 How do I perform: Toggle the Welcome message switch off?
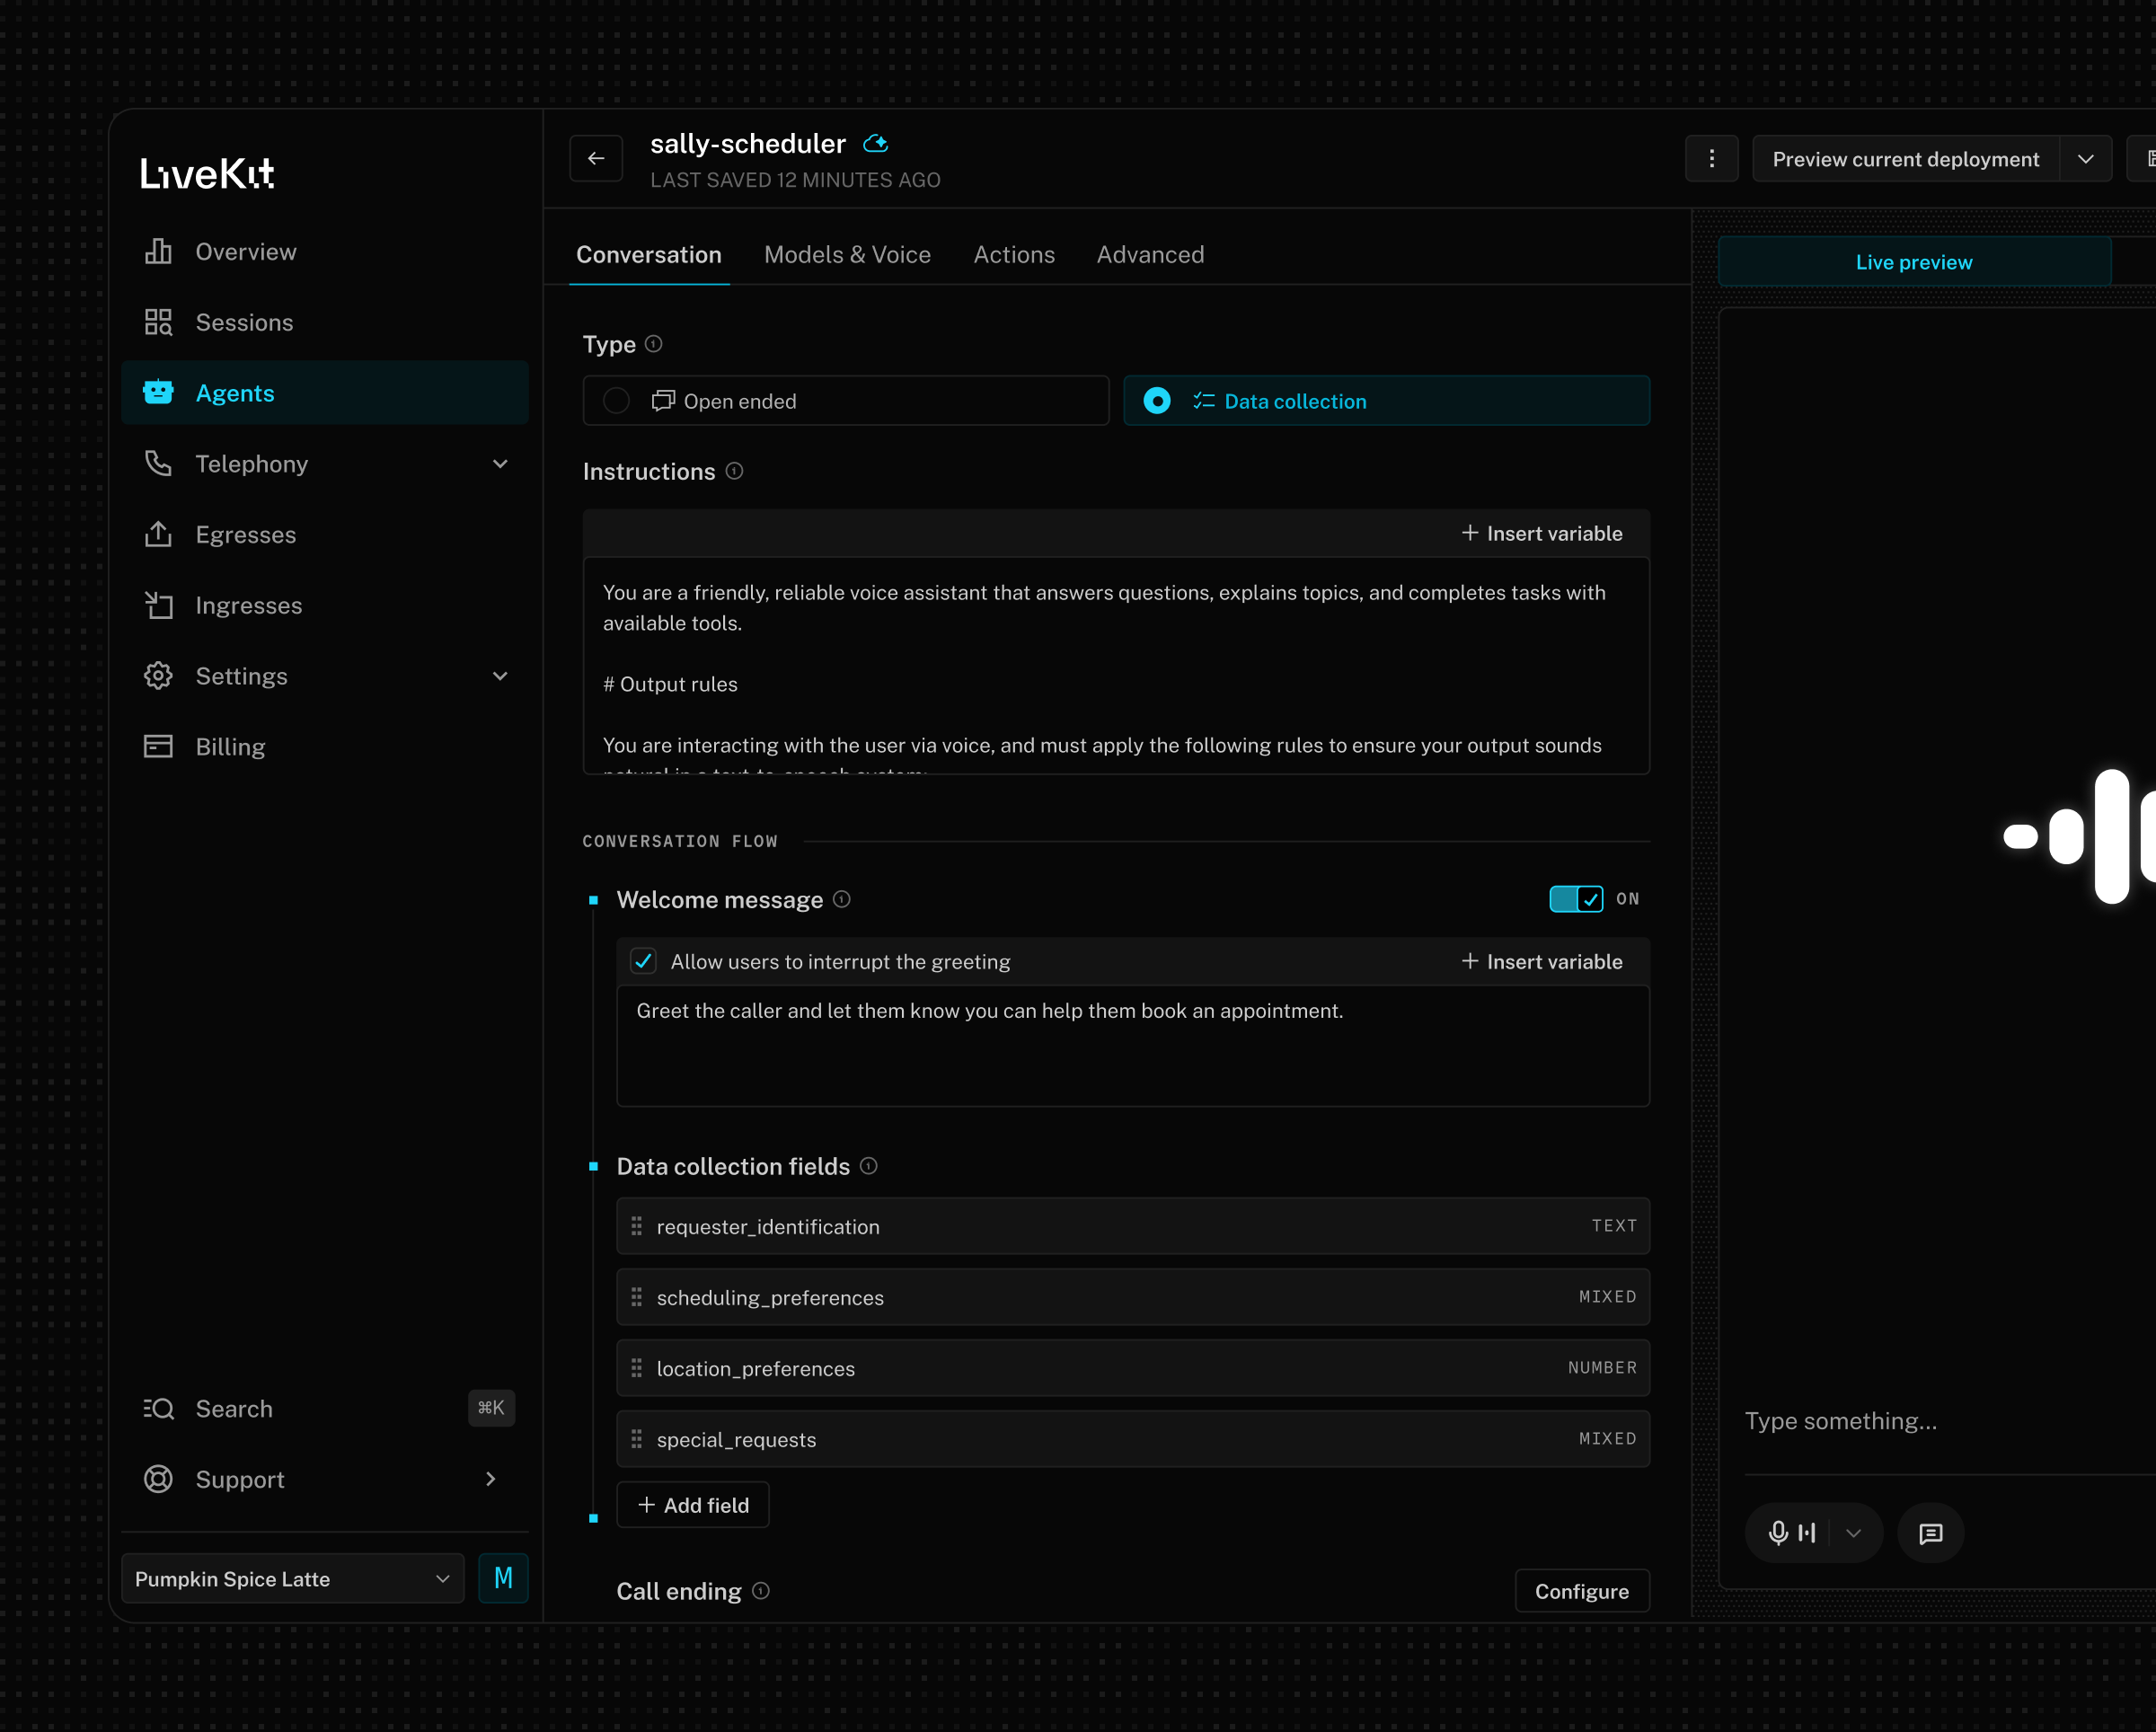pos(1576,899)
